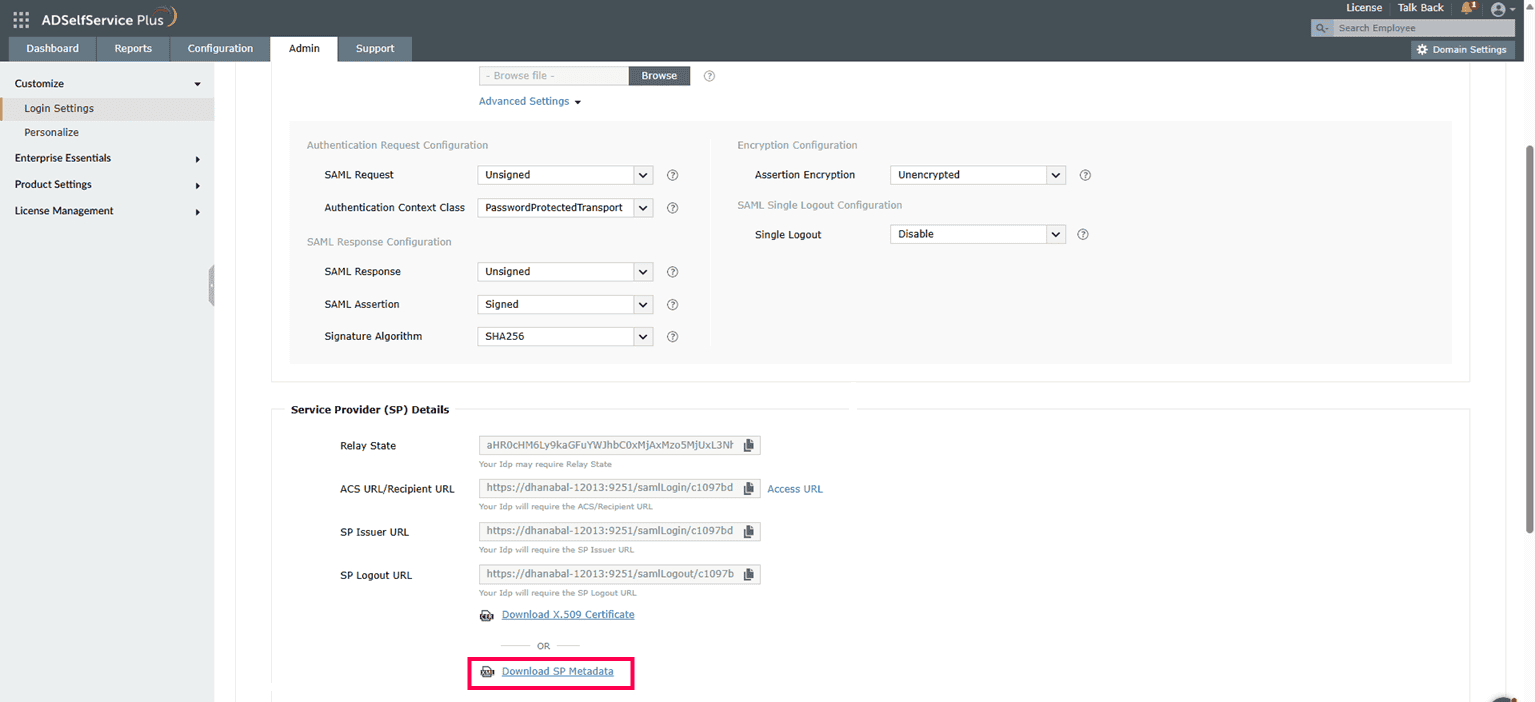Open the apps grid icon beside ADSelfService Plus
The image size is (1535, 702).
21,19
